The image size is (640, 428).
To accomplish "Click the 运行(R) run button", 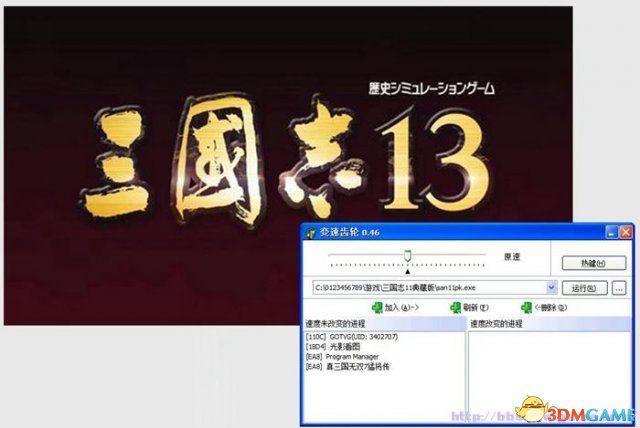I will pos(584,288).
